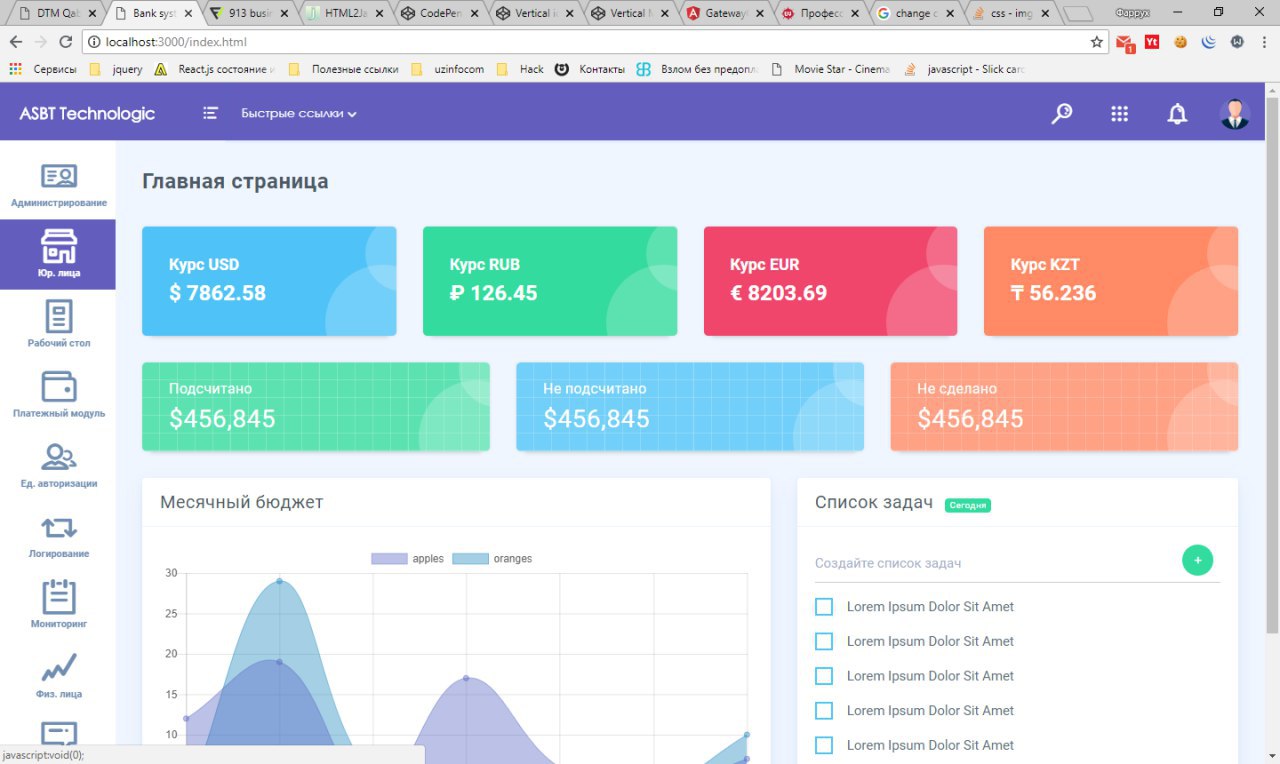Close the Bank syst browser tab
Screen dimensions: 1280x764
(x=188, y=14)
